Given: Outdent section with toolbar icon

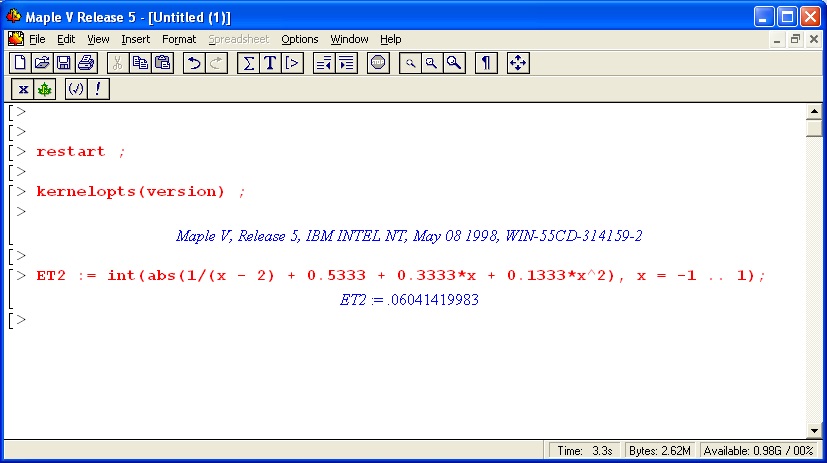Looking at the screenshot, I should pos(324,63).
